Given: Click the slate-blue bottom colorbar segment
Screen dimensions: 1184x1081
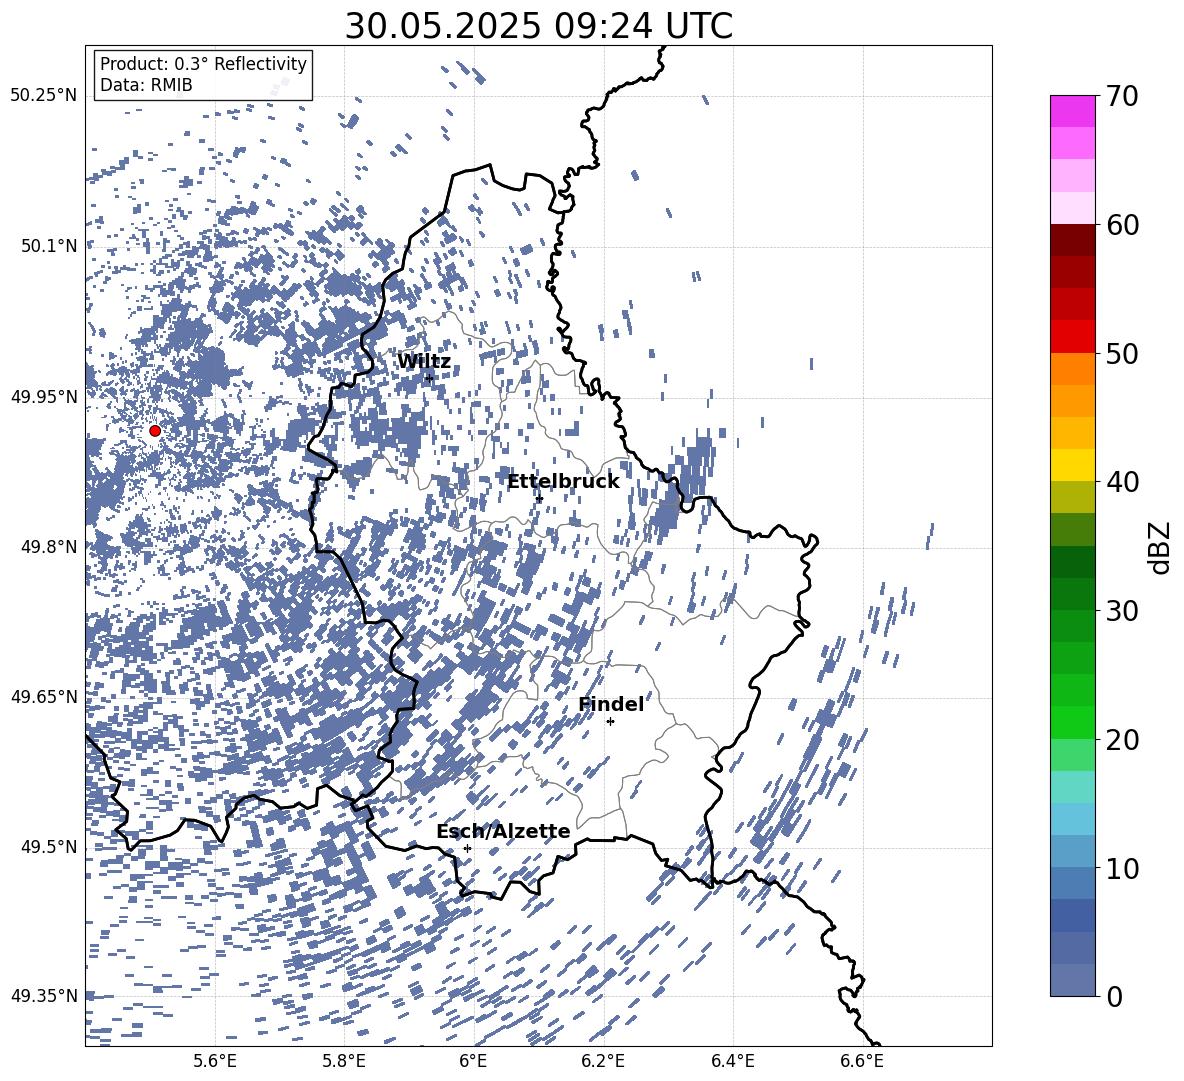Looking at the screenshot, I should [x=1073, y=980].
